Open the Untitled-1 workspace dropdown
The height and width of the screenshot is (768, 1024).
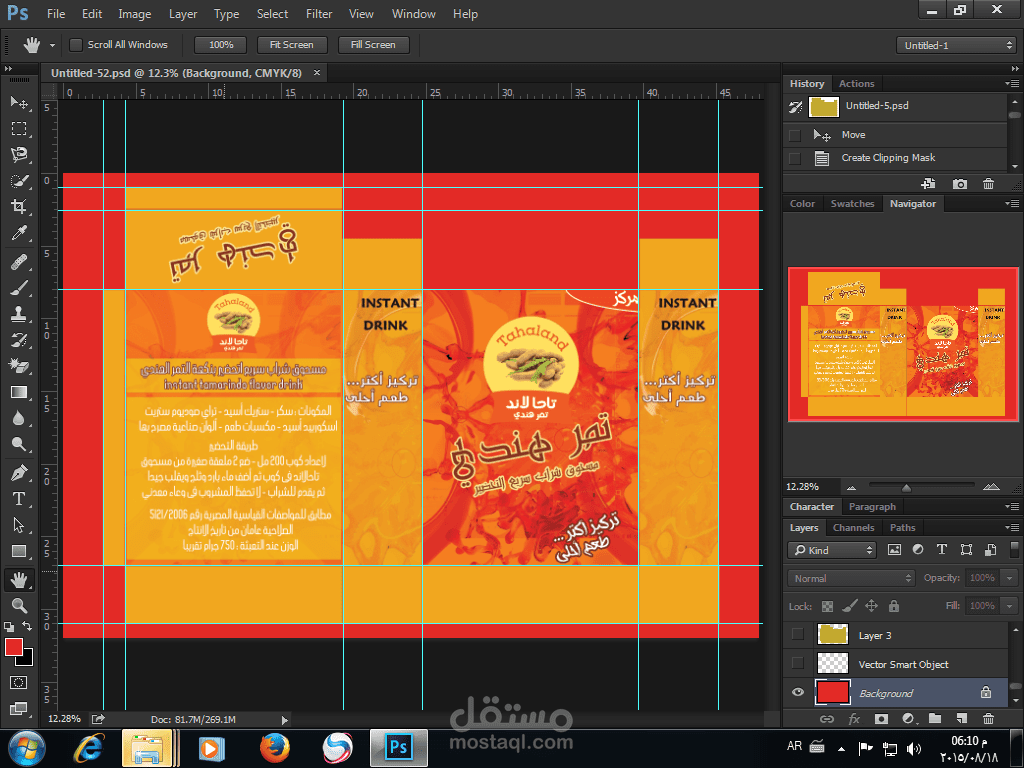point(956,45)
